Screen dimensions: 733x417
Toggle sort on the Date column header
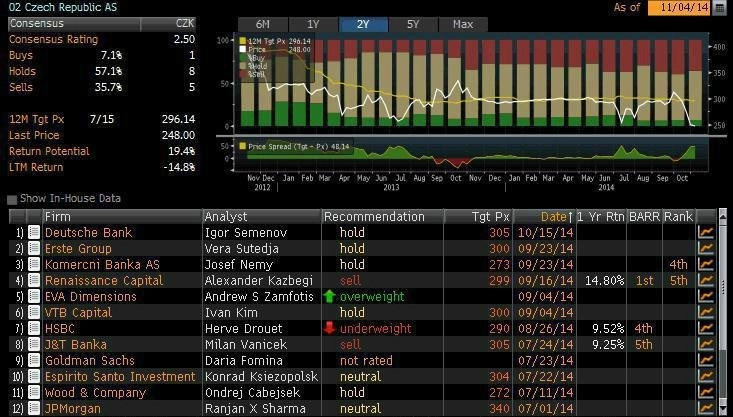point(545,216)
